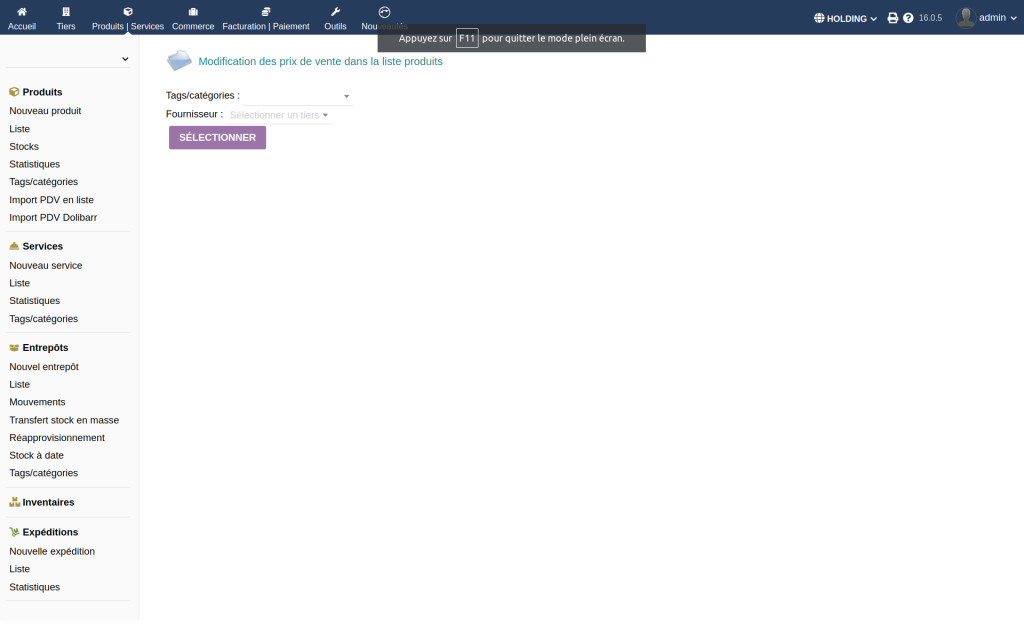Image resolution: width=1024 pixels, height=640 pixels.
Task: Click the print icon in the top bar
Action: click(x=893, y=18)
